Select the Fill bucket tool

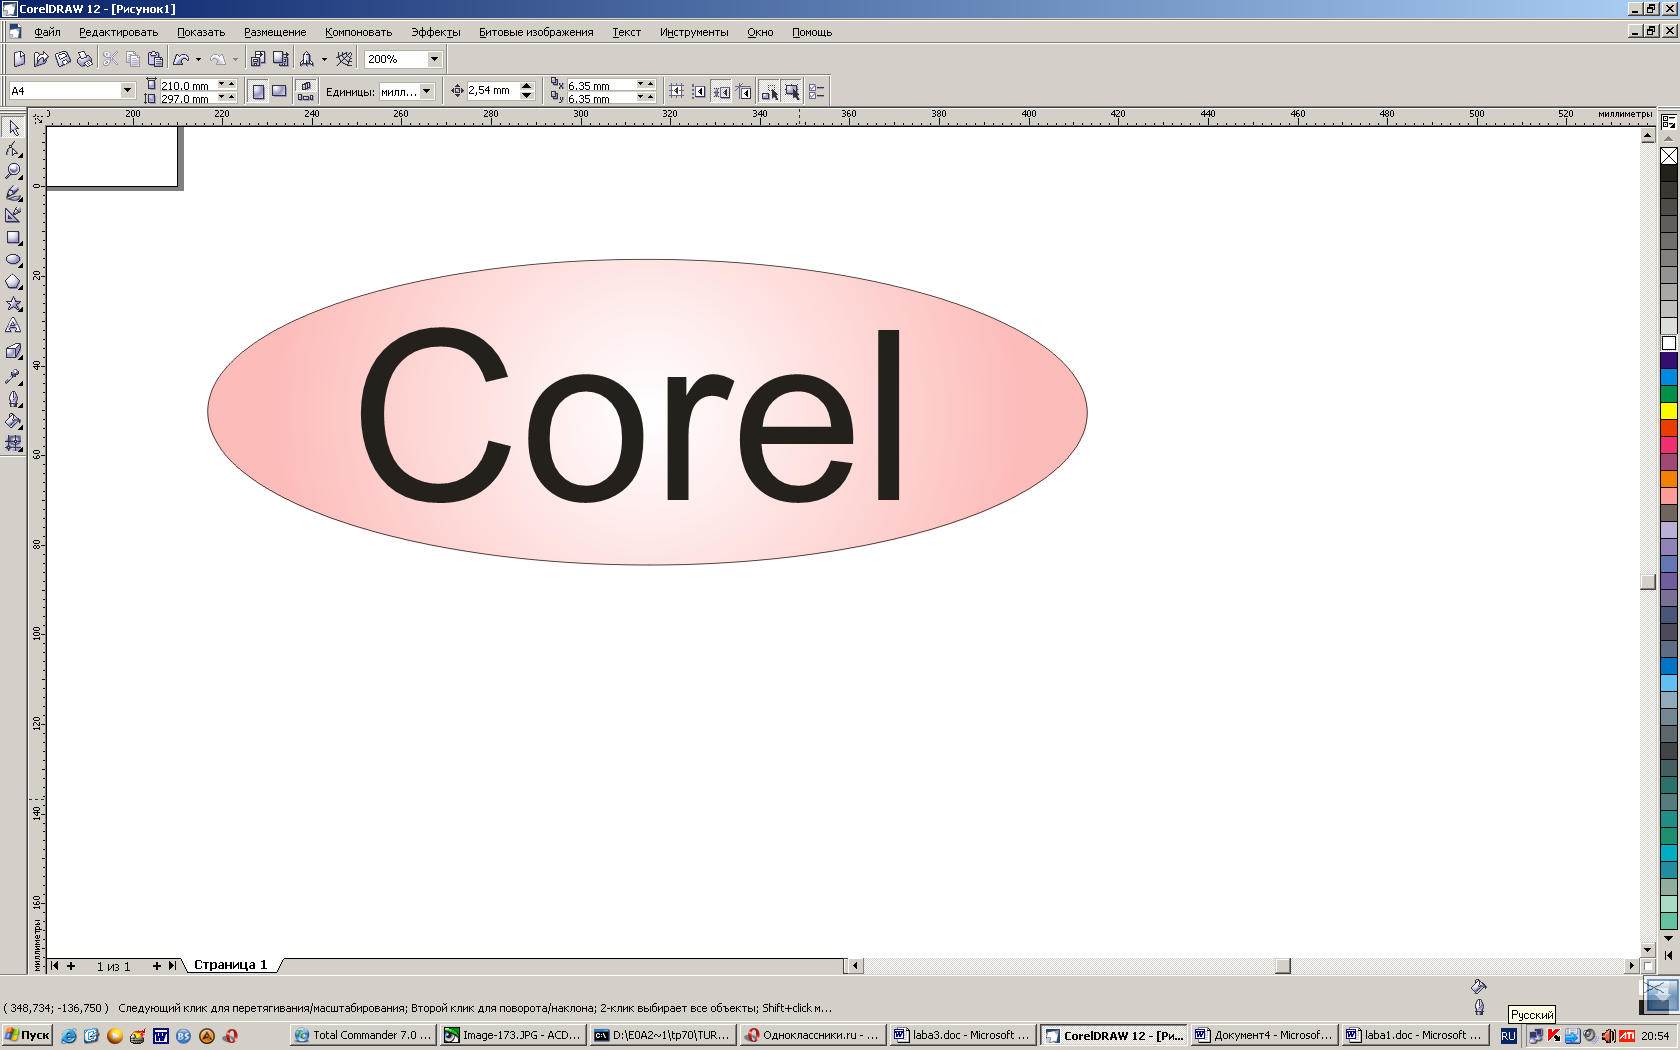(14, 421)
